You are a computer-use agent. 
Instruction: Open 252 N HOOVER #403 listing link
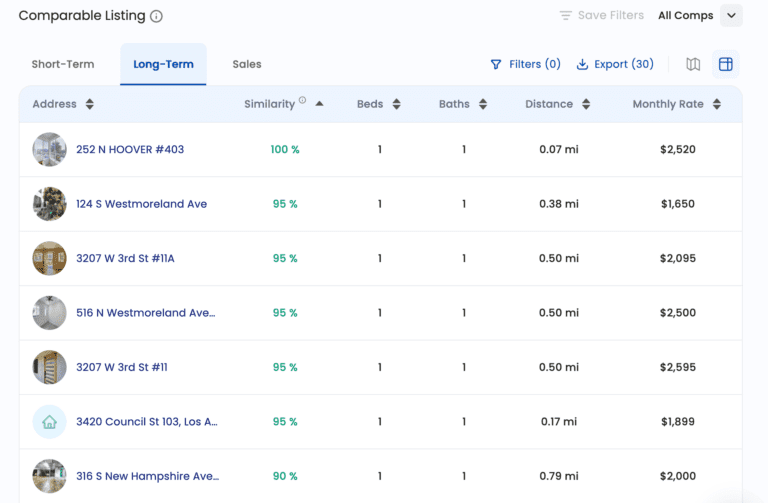pyautogui.click(x=130, y=150)
